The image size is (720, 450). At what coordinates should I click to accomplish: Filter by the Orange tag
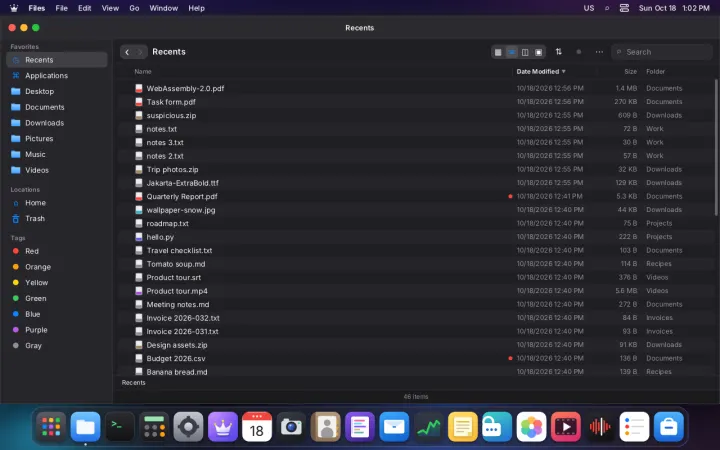(57, 267)
